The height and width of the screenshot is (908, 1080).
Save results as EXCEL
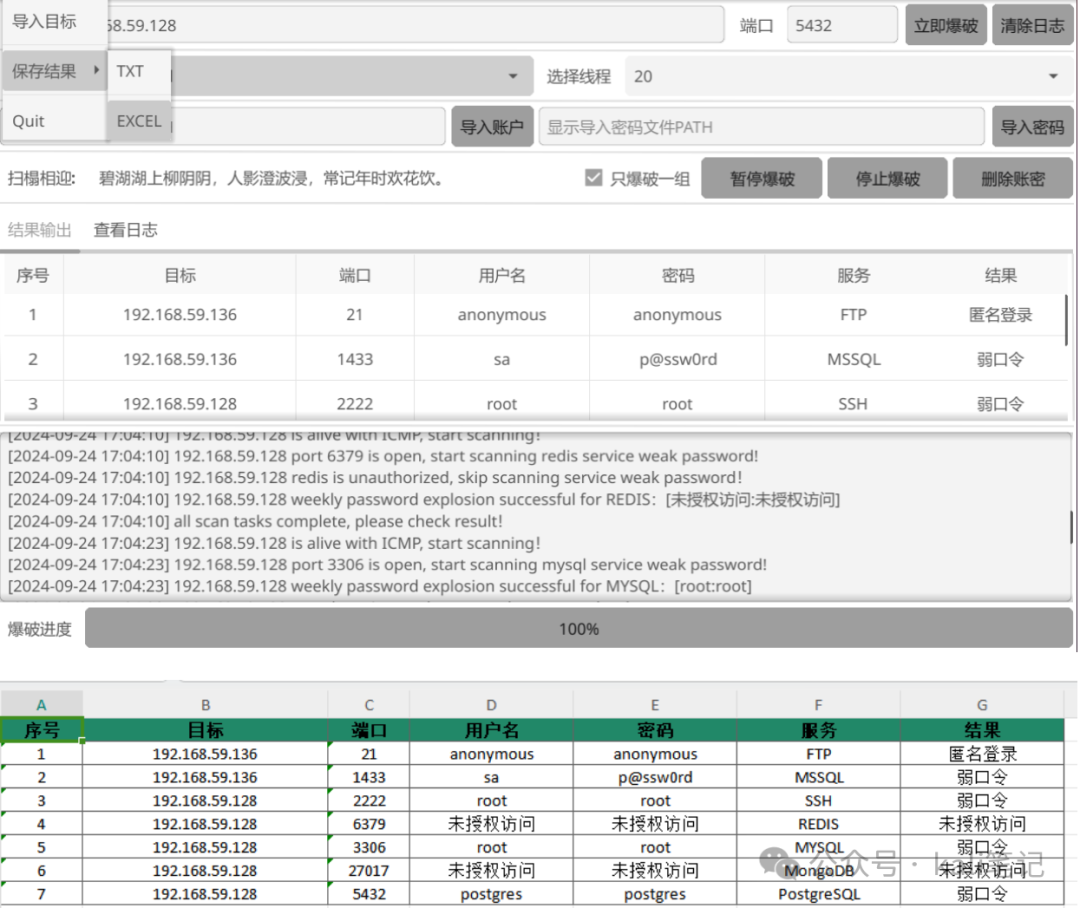coord(139,121)
